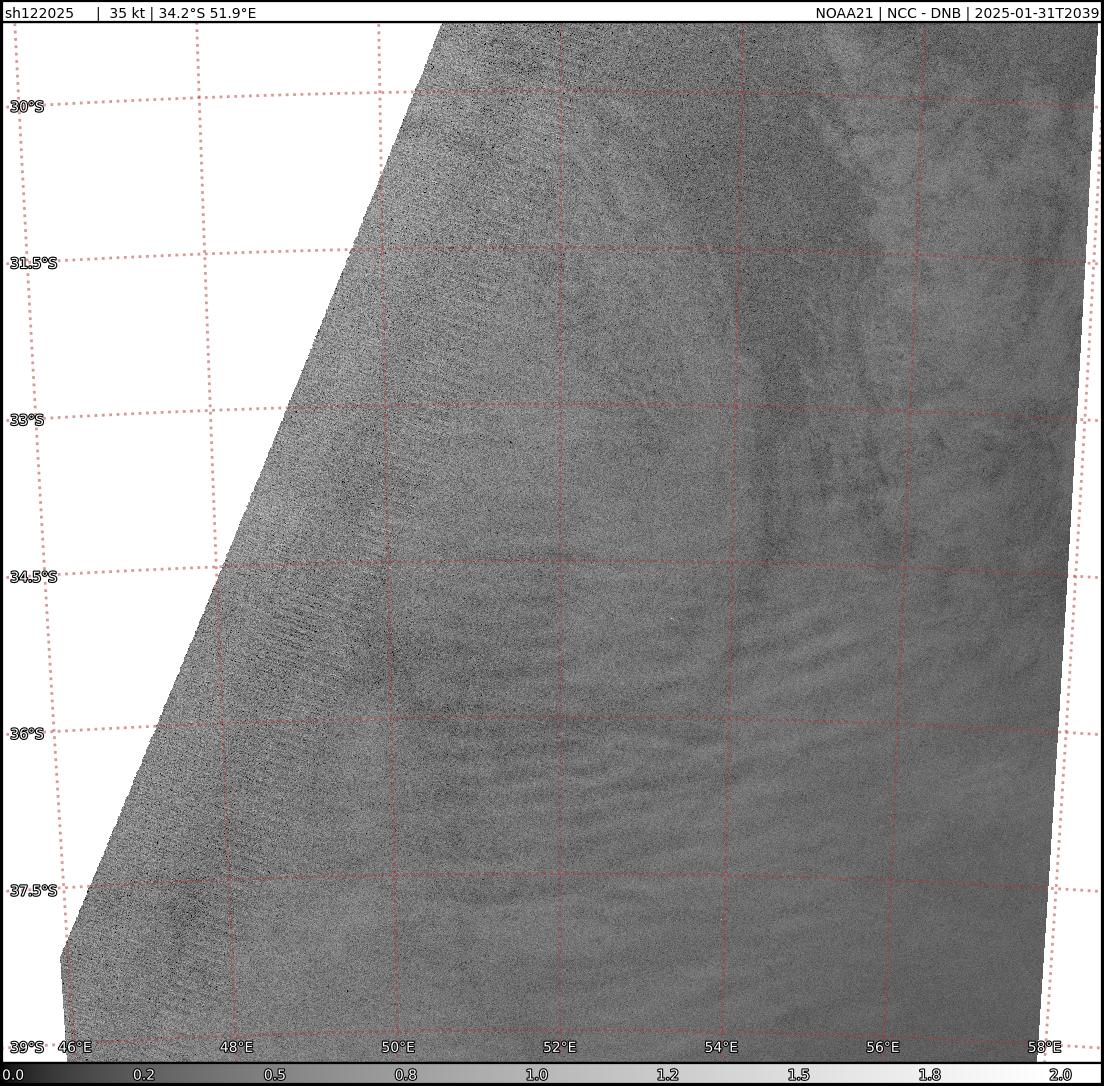1104x1086 pixels.
Task: Click the 36°S latitude label
Action: tap(27, 734)
